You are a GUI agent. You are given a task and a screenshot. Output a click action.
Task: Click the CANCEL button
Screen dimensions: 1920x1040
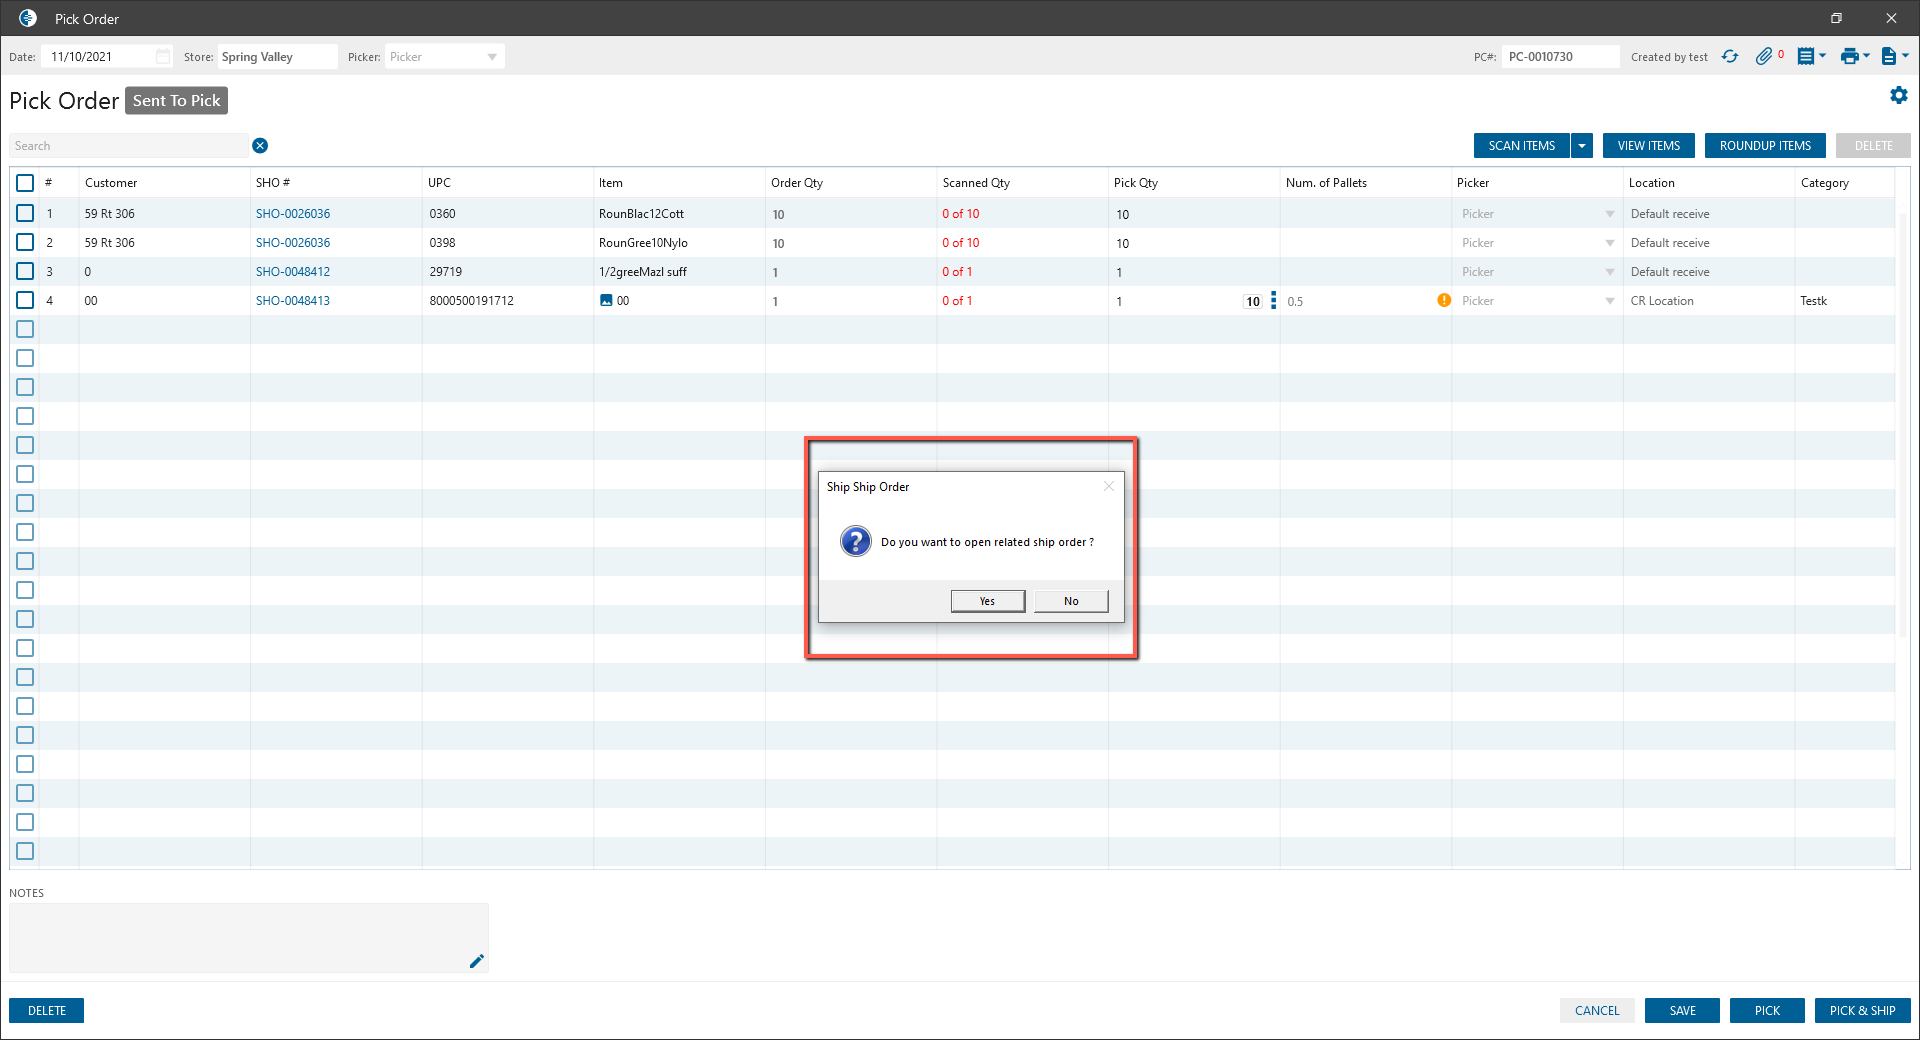point(1597,1011)
